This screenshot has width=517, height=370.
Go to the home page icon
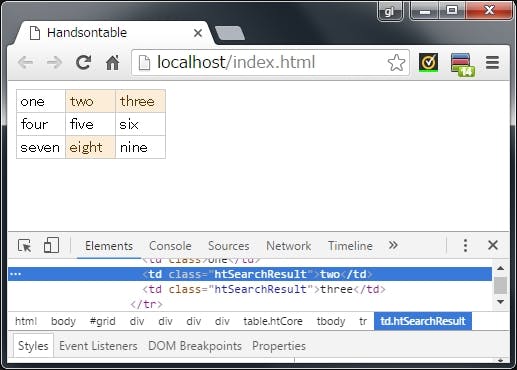tap(113, 62)
